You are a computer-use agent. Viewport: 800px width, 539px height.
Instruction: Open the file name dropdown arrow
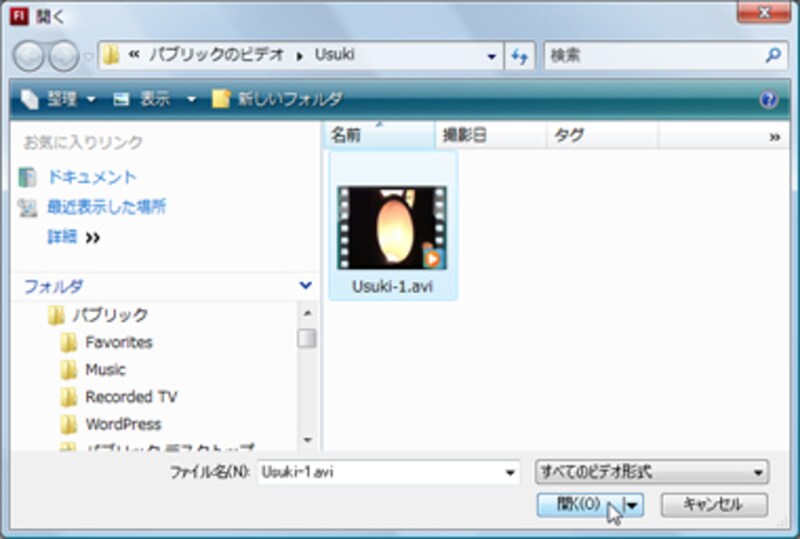(x=510, y=473)
